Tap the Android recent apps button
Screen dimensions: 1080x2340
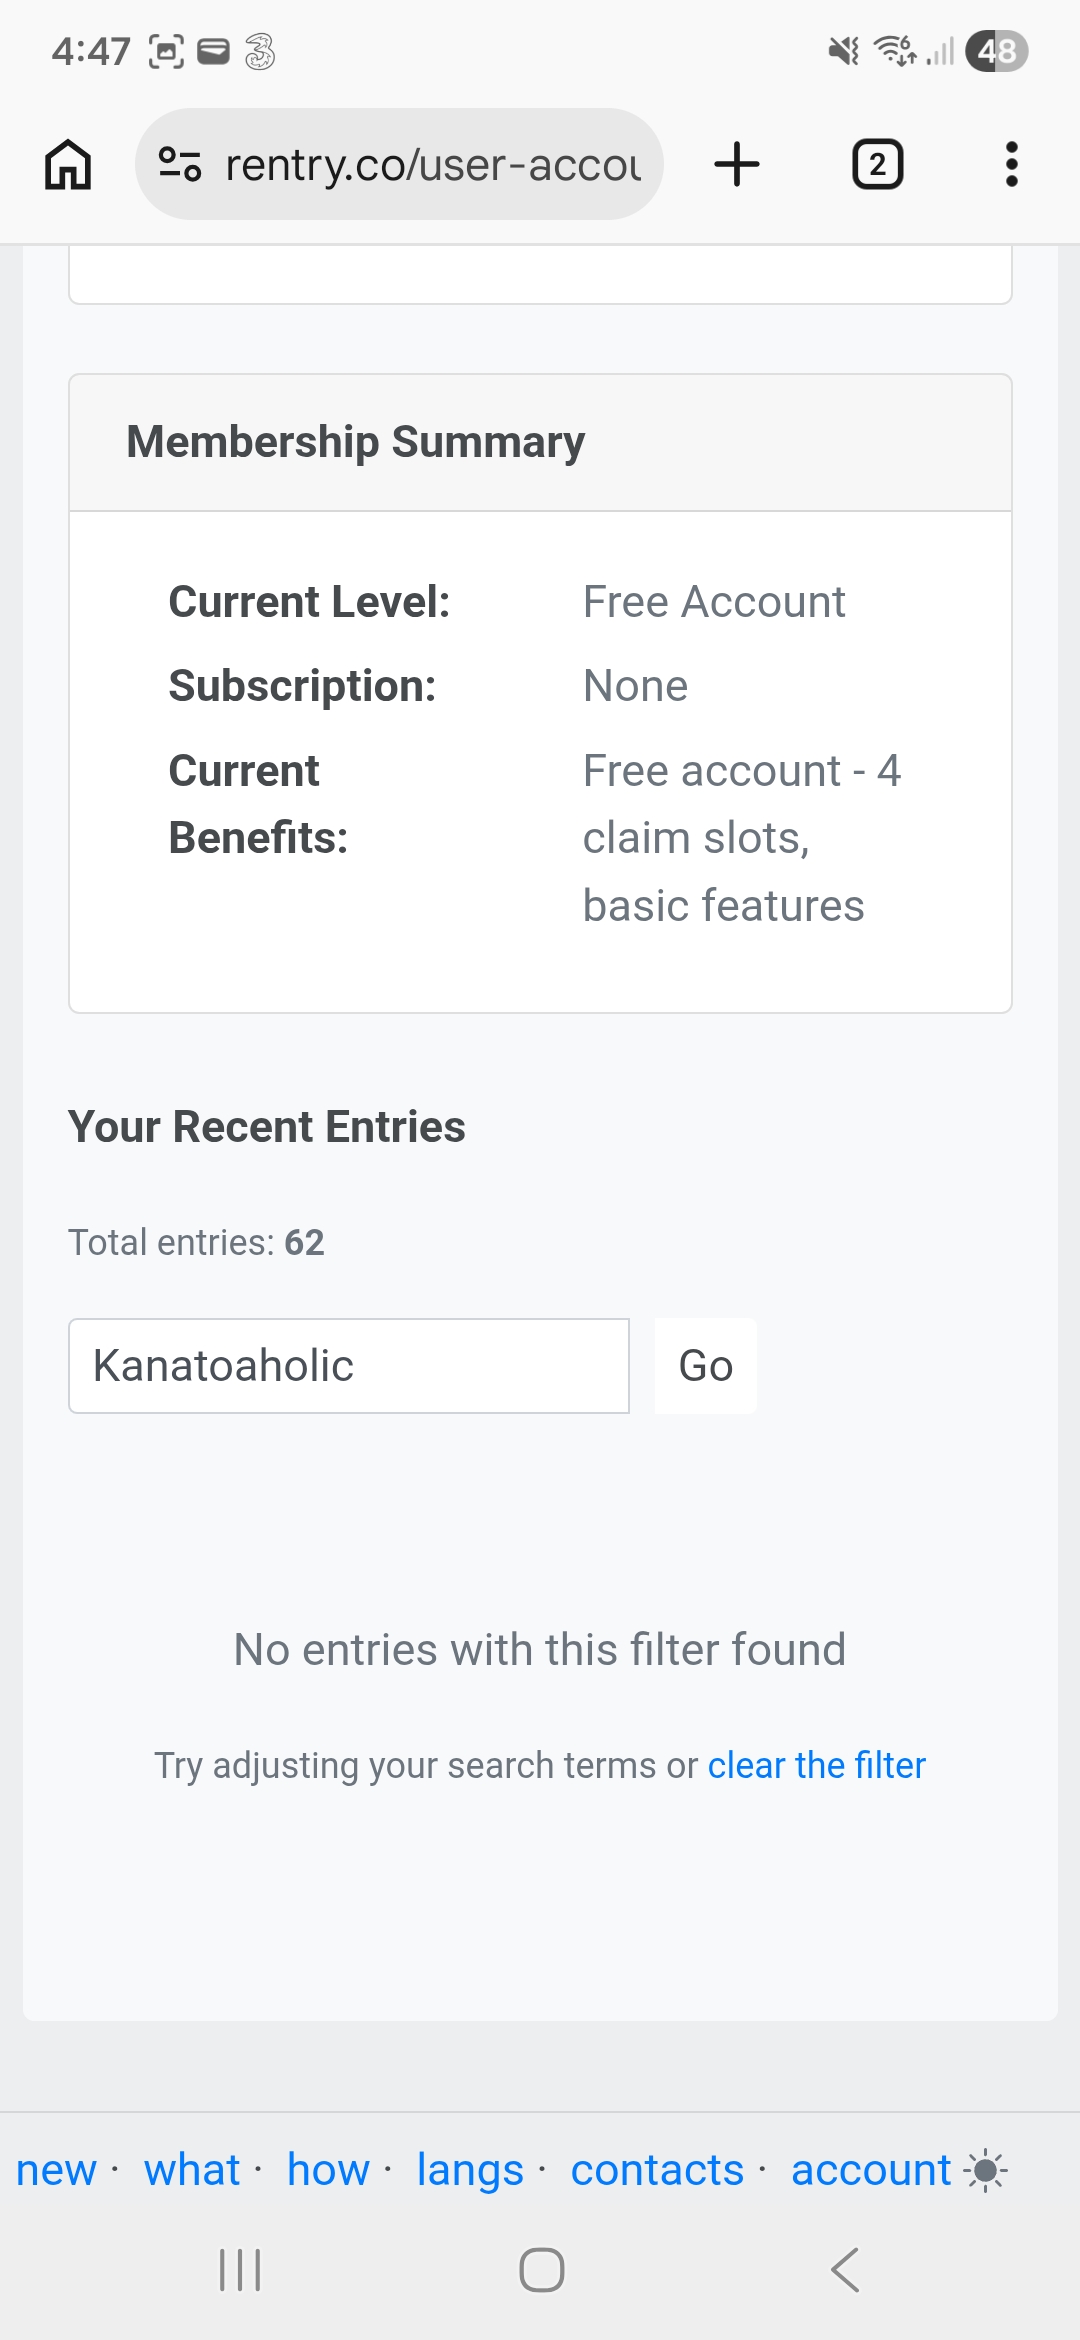coord(240,2270)
